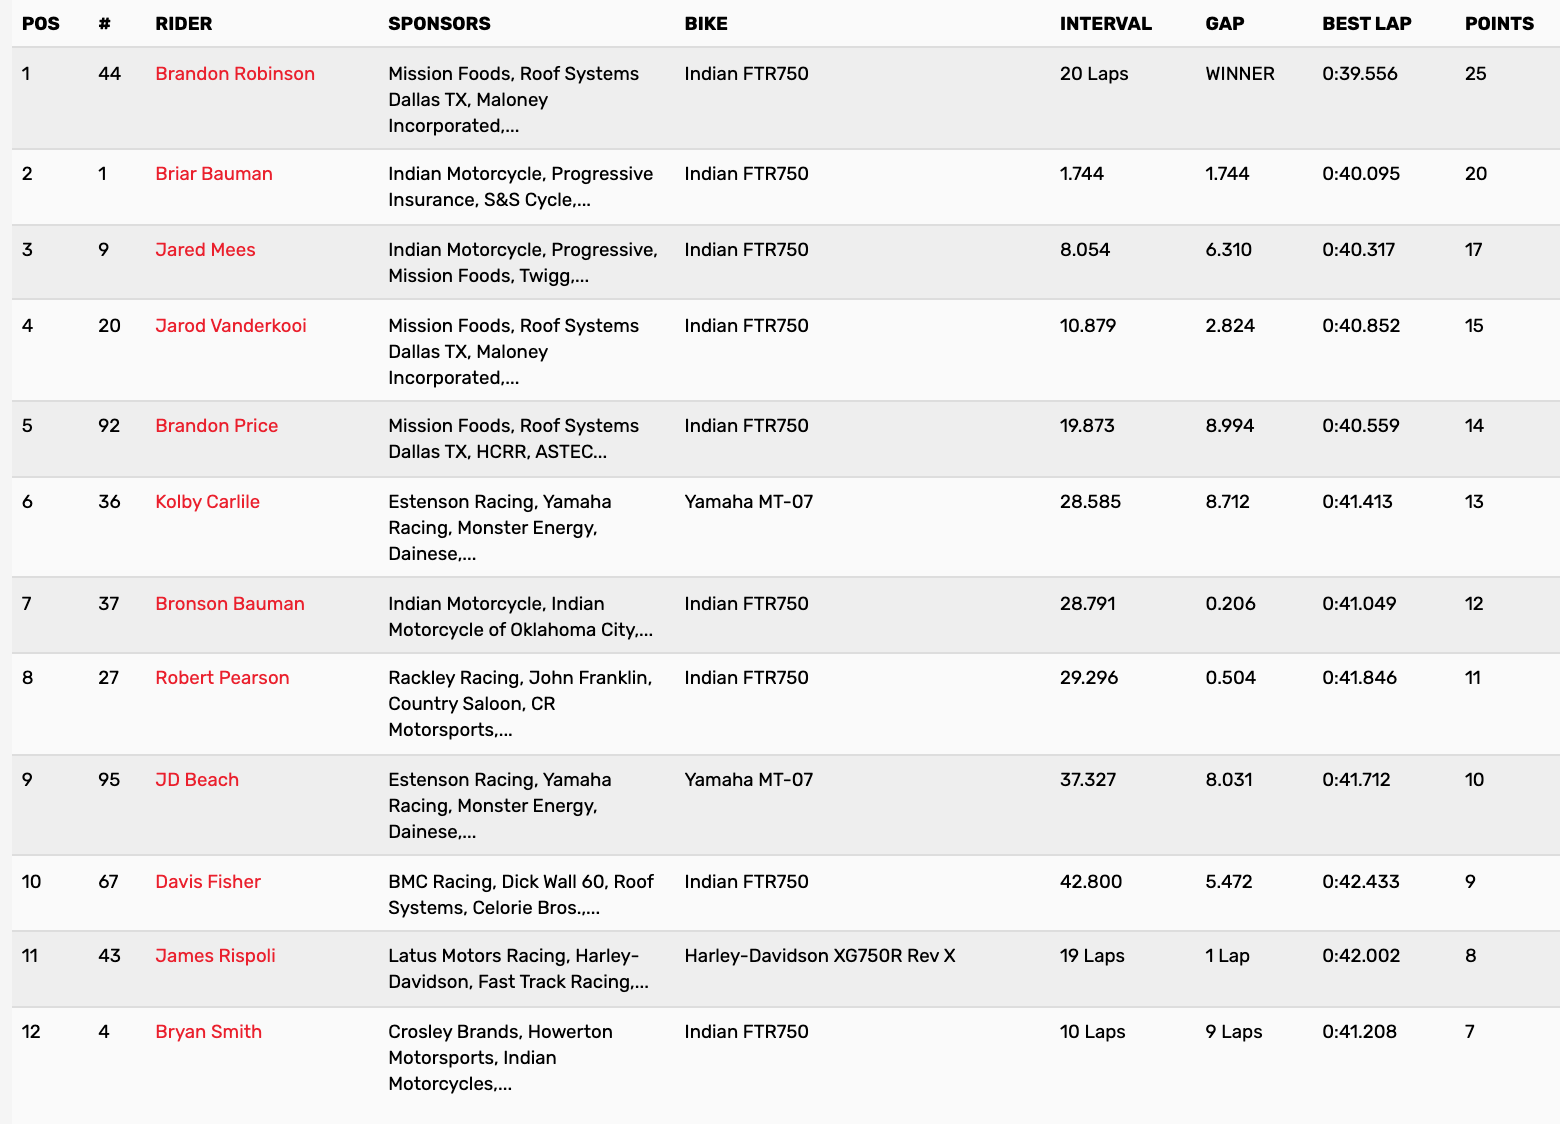Click the INTERVAL column header
The image size is (1560, 1124).
pos(1105,24)
